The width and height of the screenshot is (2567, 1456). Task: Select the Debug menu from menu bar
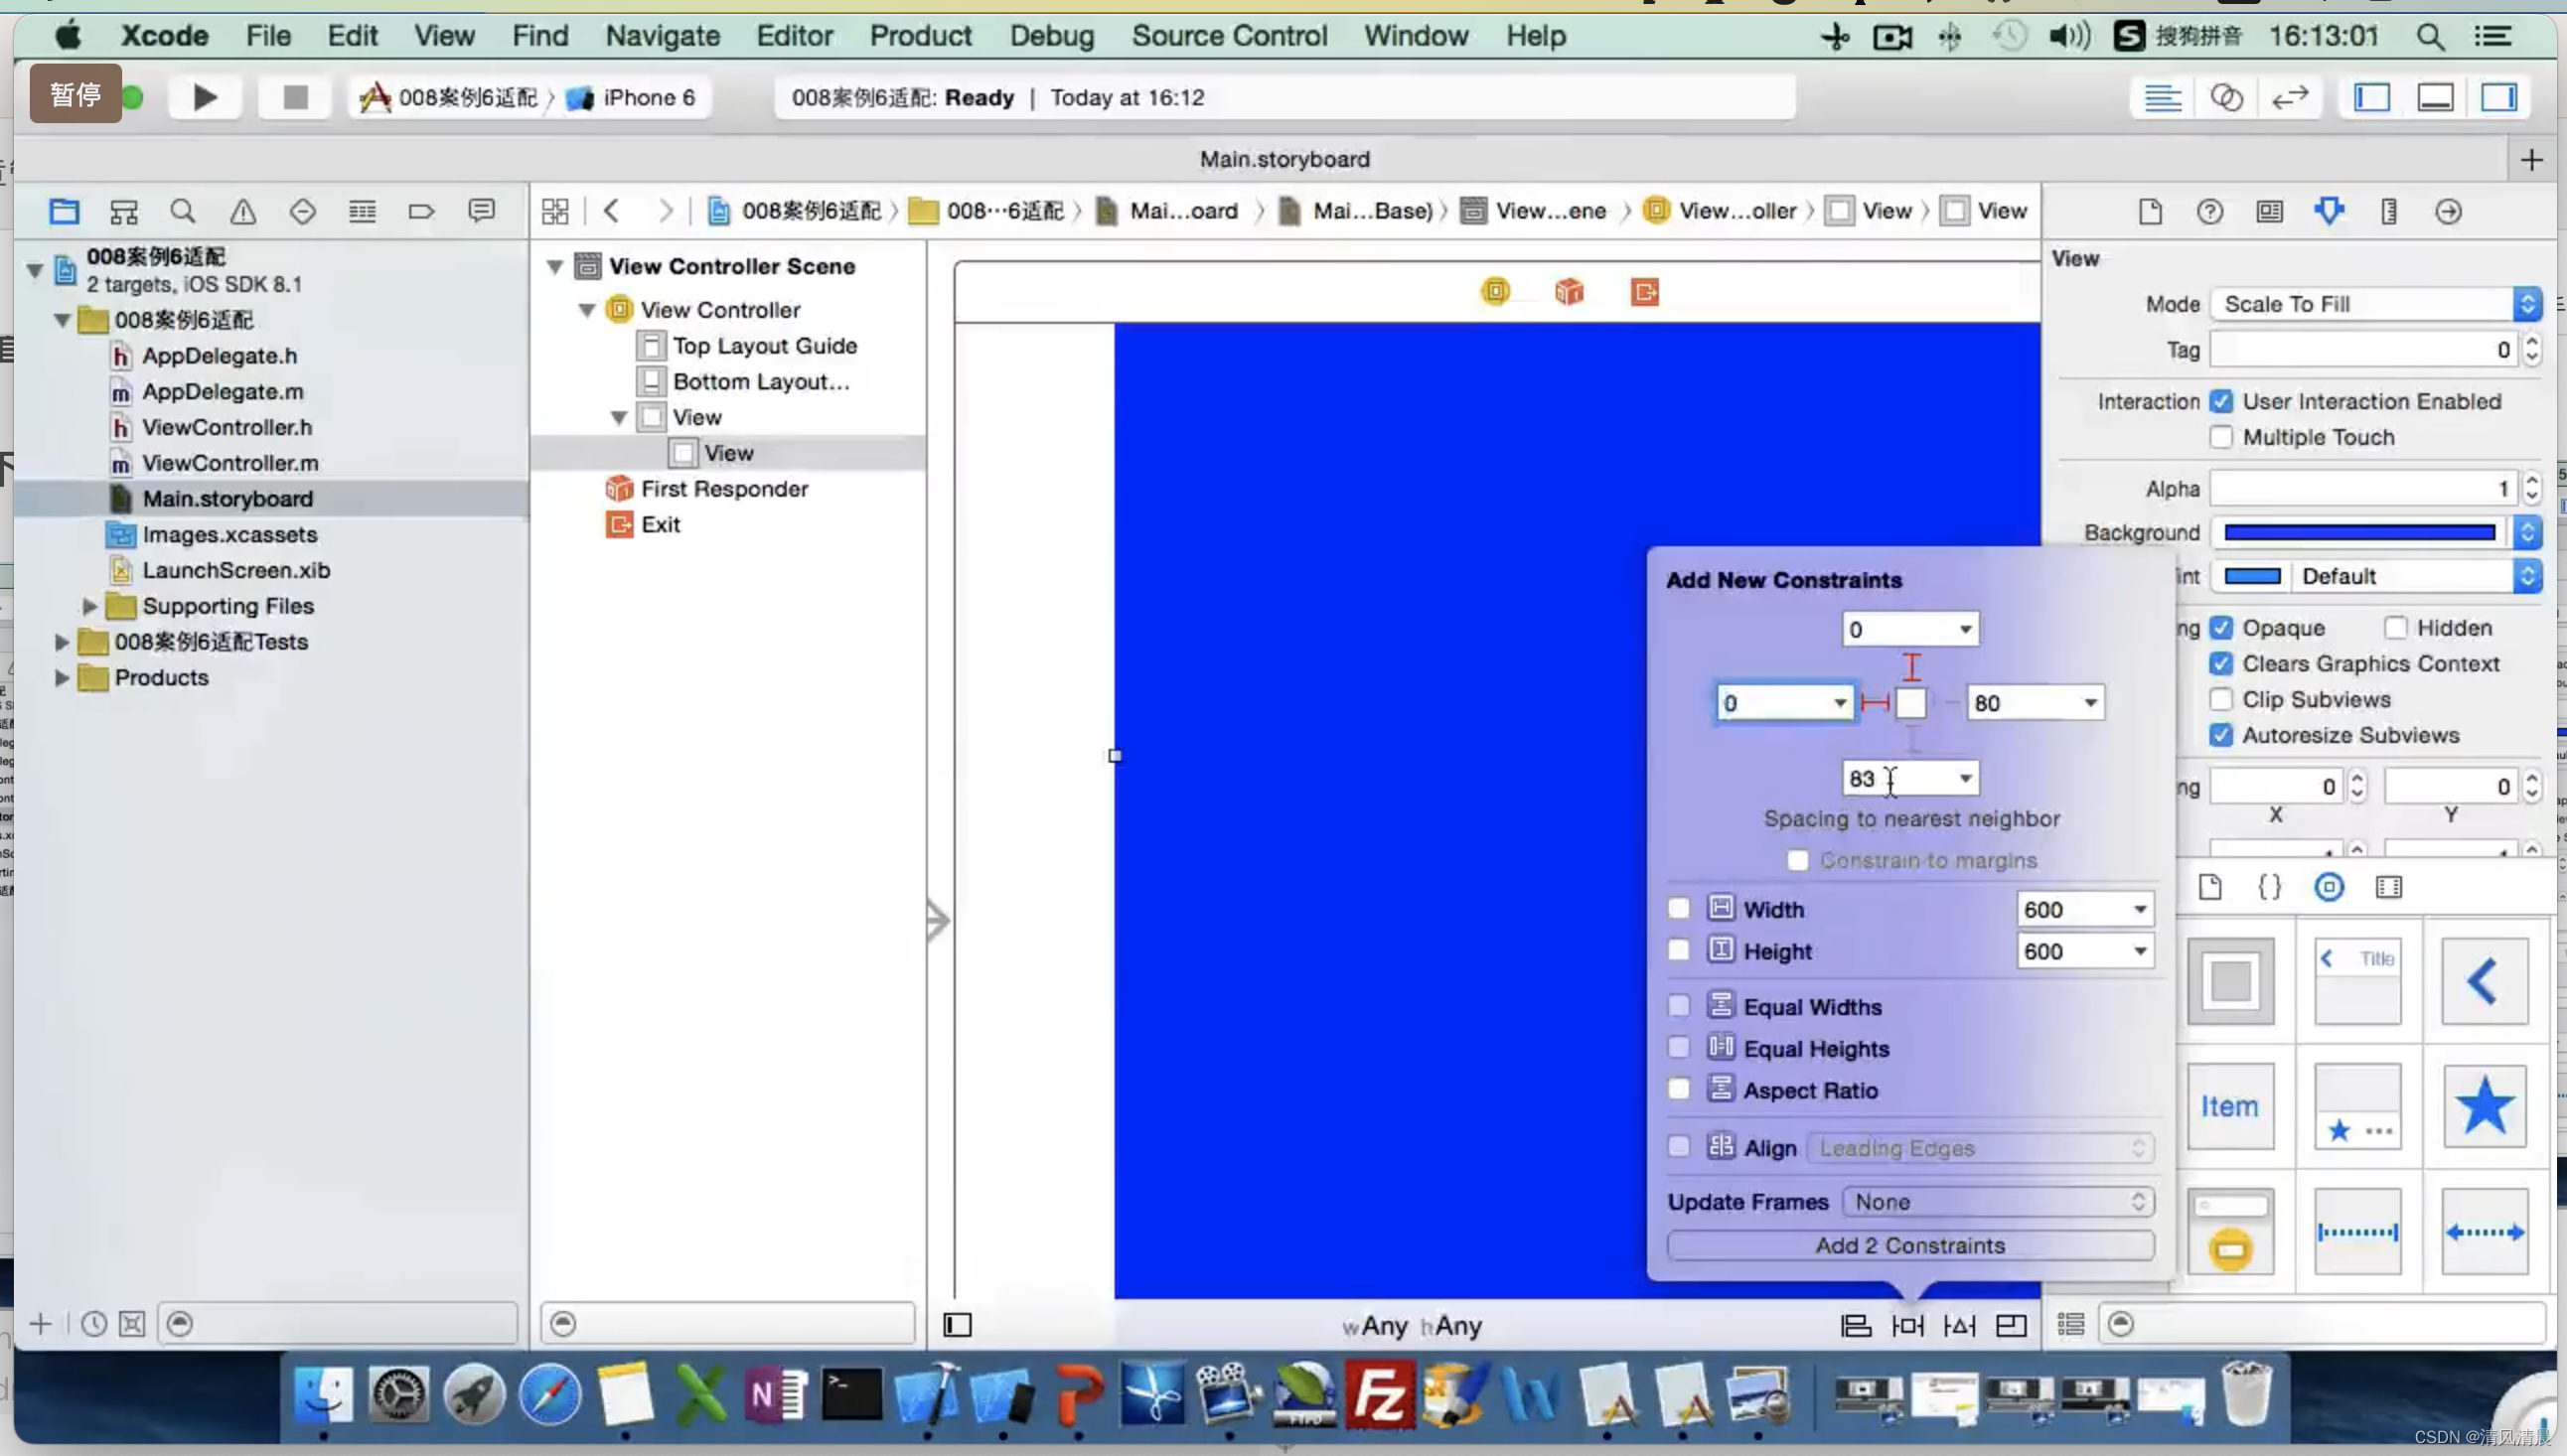1053,35
